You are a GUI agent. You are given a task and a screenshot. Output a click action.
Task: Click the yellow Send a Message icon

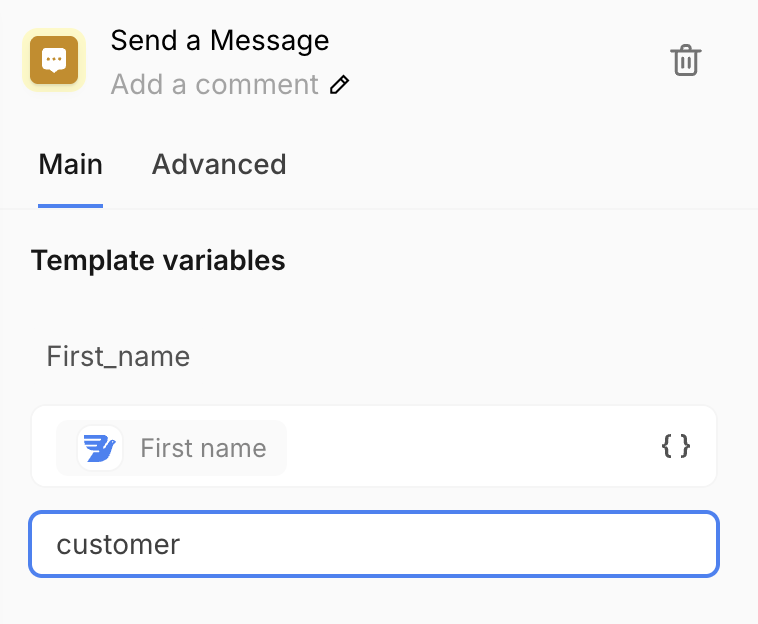[54, 61]
